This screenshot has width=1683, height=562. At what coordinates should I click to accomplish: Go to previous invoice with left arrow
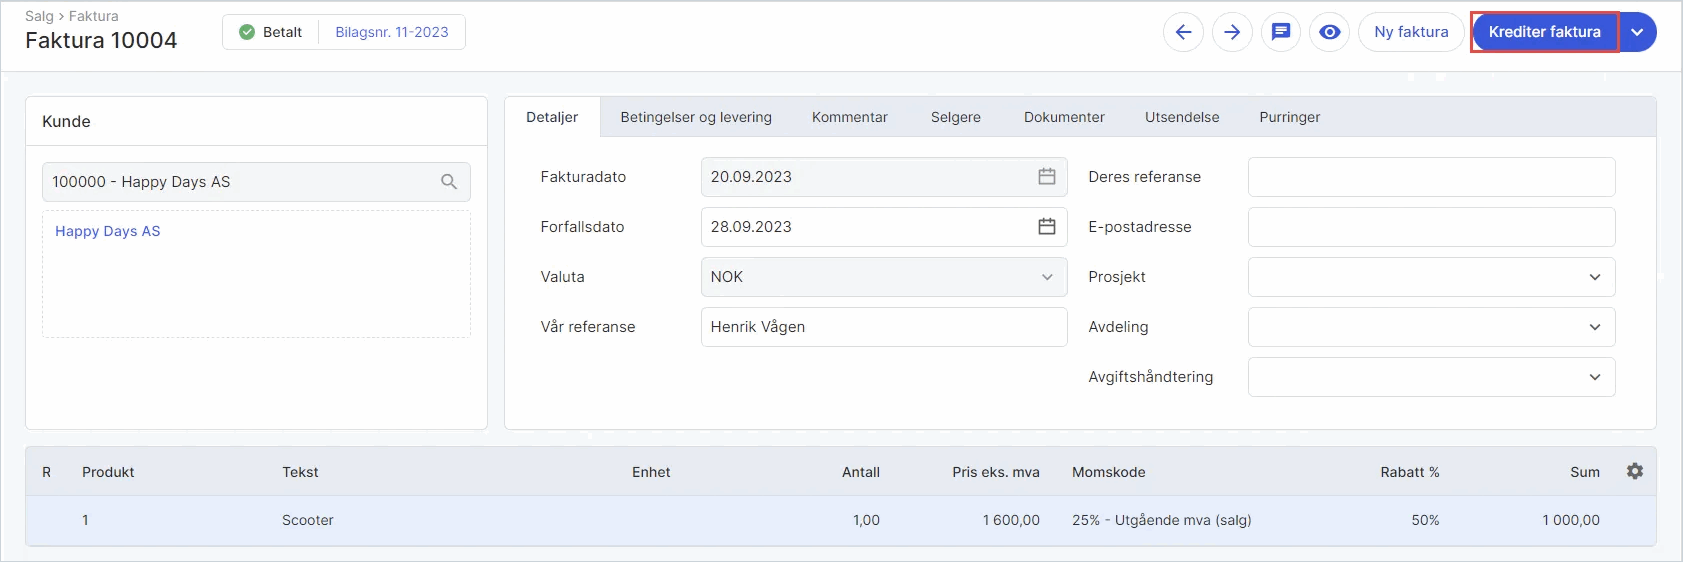(1183, 32)
